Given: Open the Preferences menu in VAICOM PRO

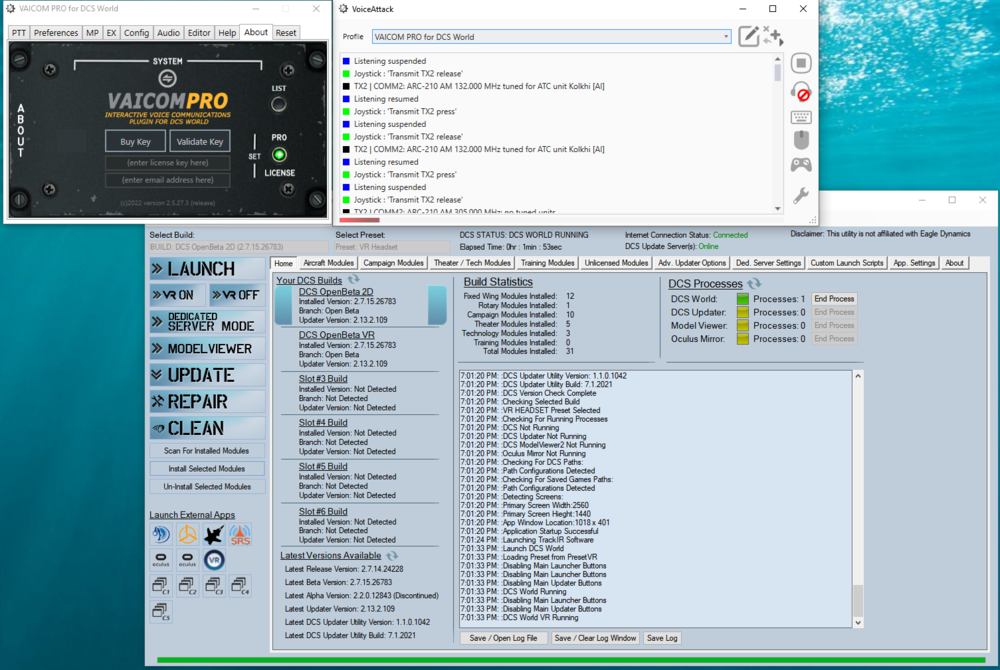Looking at the screenshot, I should 55,32.
